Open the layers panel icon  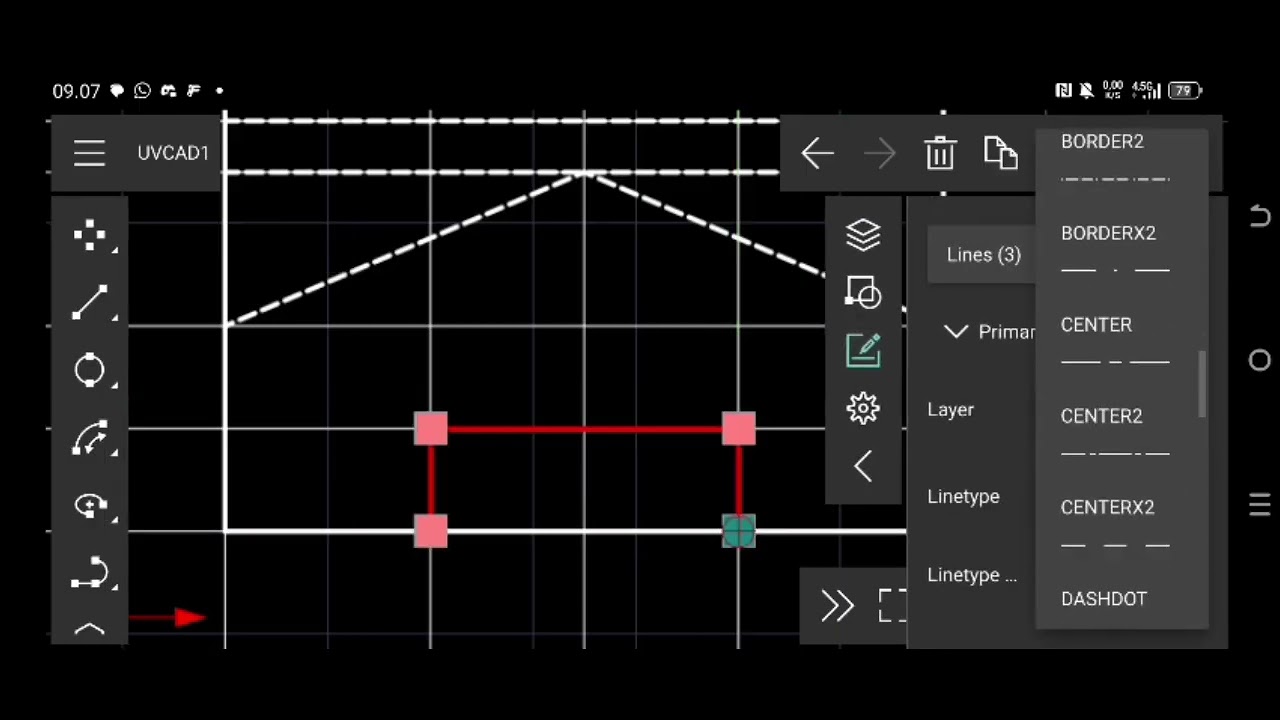(863, 235)
